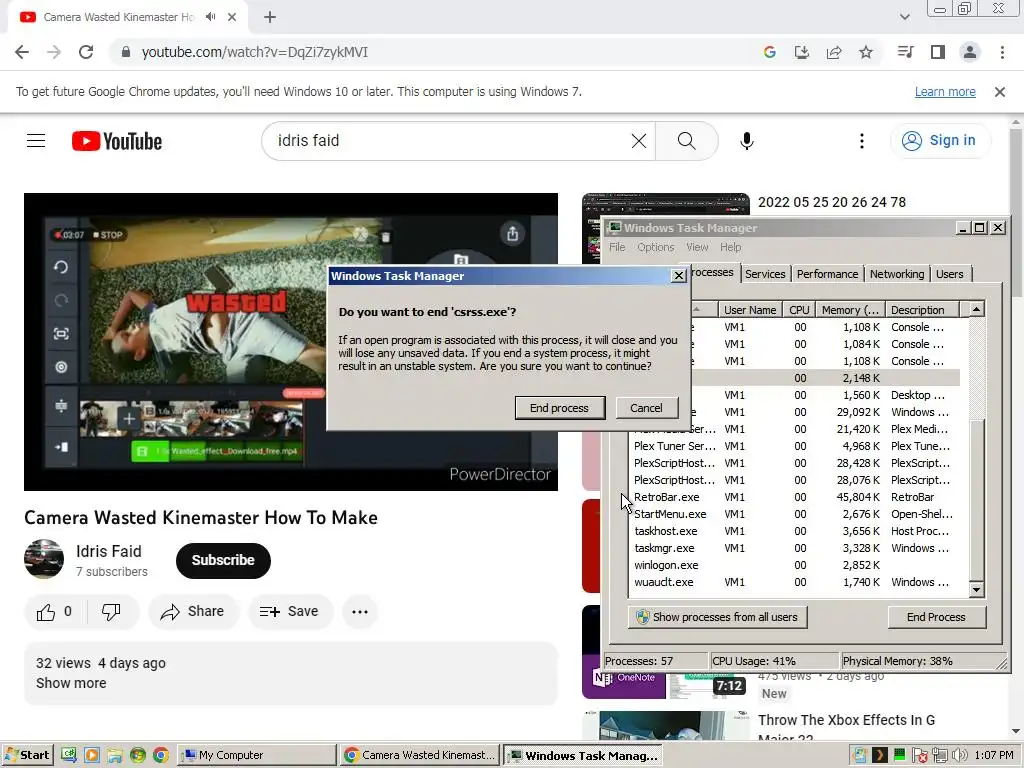Open the Learn more link in the update banner
Image resolution: width=1024 pixels, height=768 pixels.
(945, 92)
